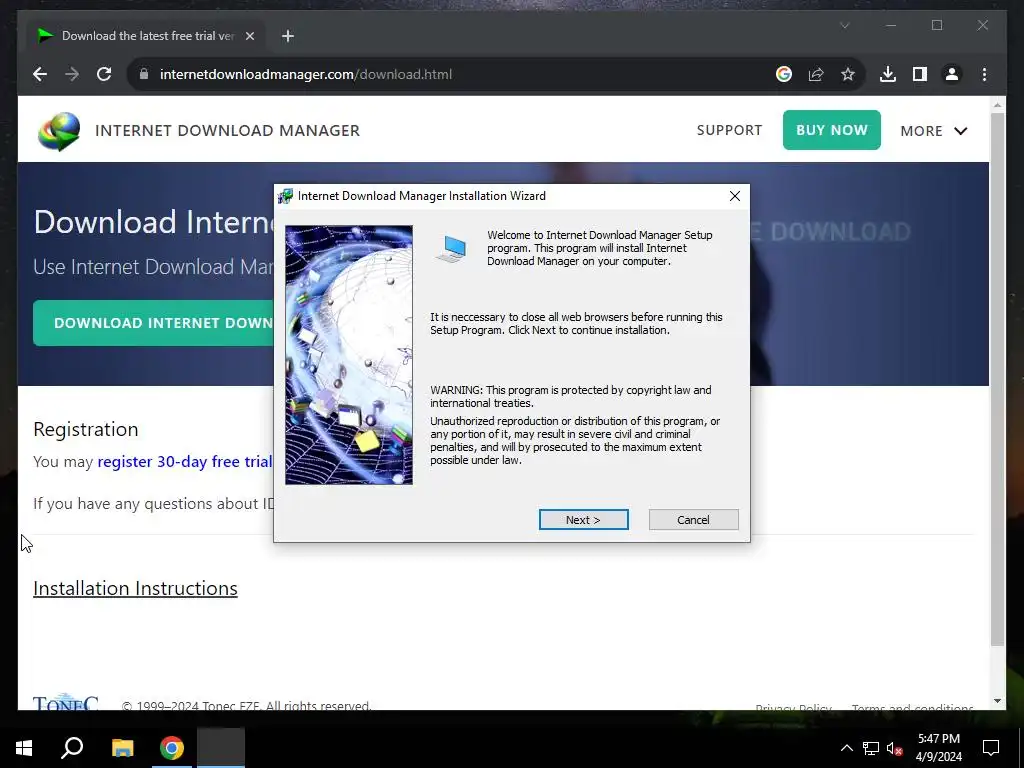The width and height of the screenshot is (1024, 768).
Task: Expand the MORE menu
Action: pos(934,131)
